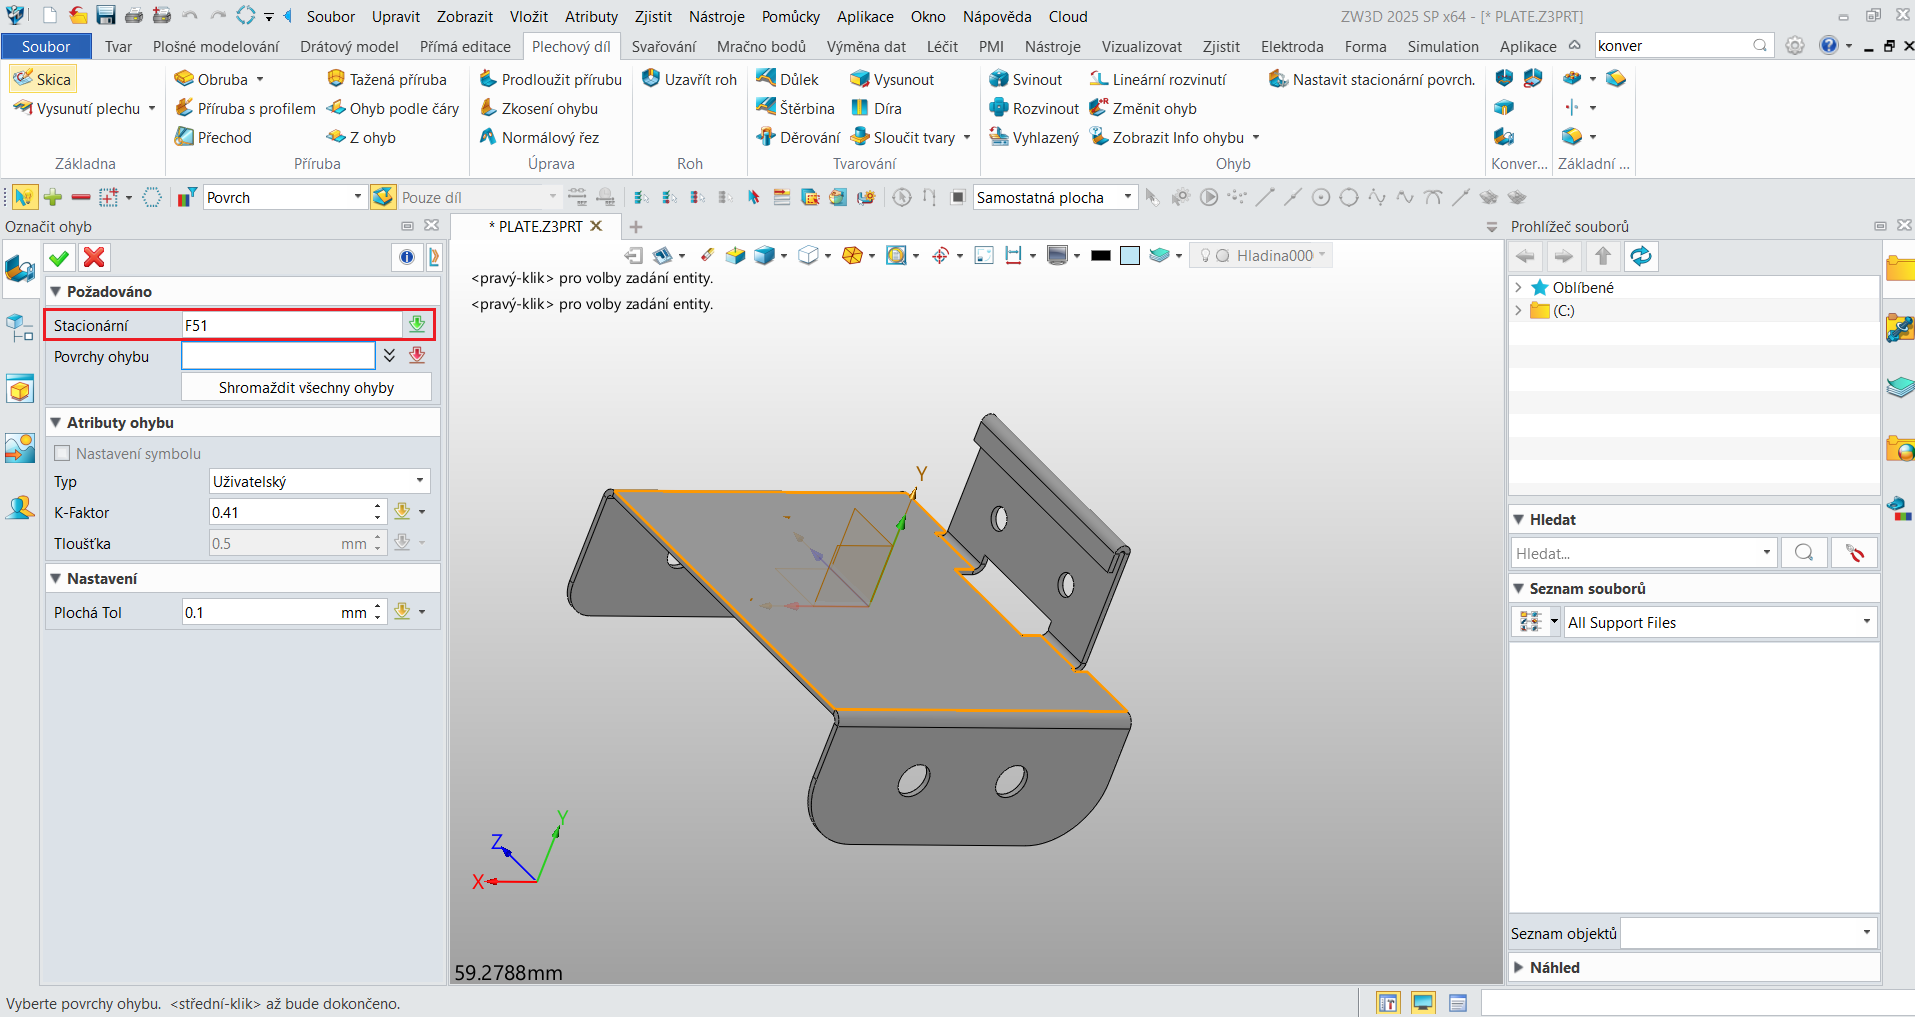Screen dimensions: 1915x1017
Task: Click the K-Faktor value field
Action: (290, 512)
